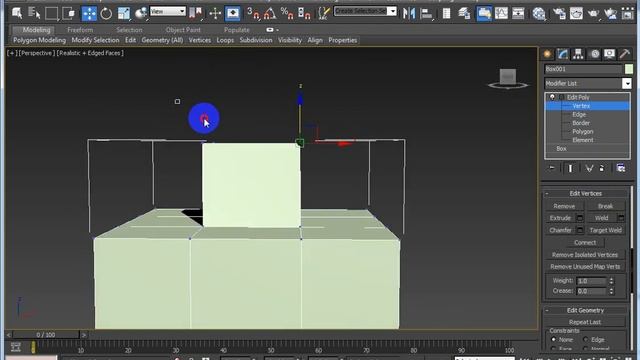Viewport: 640px width, 360px height.
Task: Click Make Unique icon below stack
Action: pos(589,168)
